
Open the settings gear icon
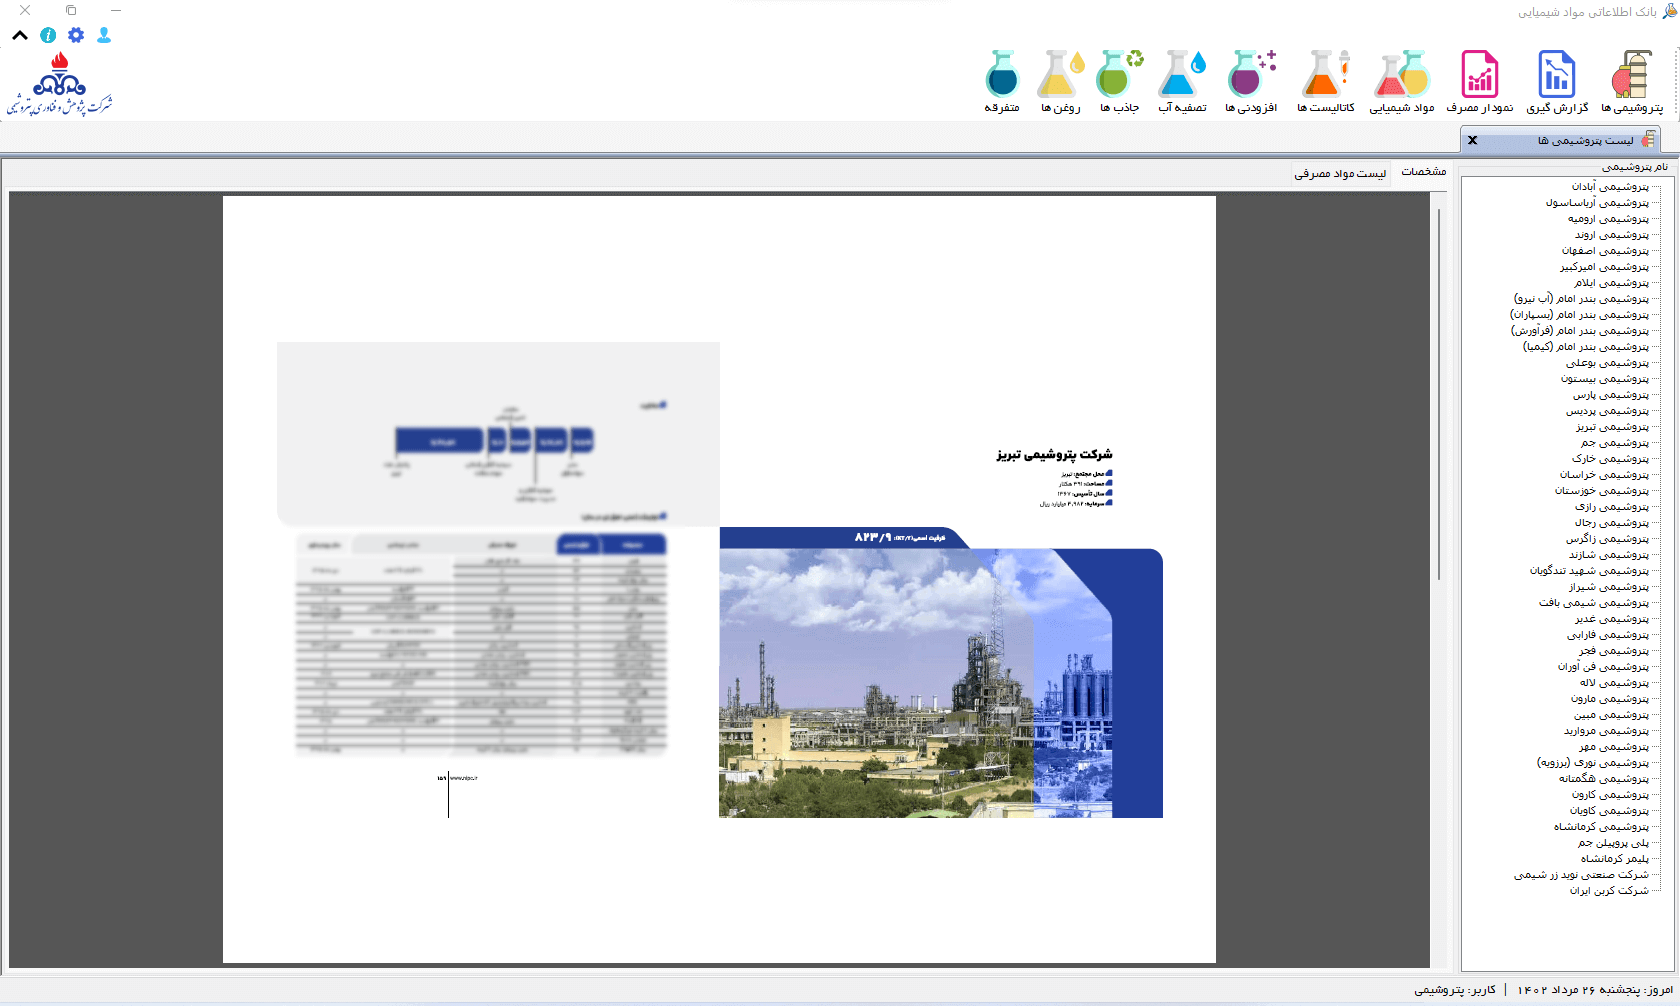coord(76,35)
